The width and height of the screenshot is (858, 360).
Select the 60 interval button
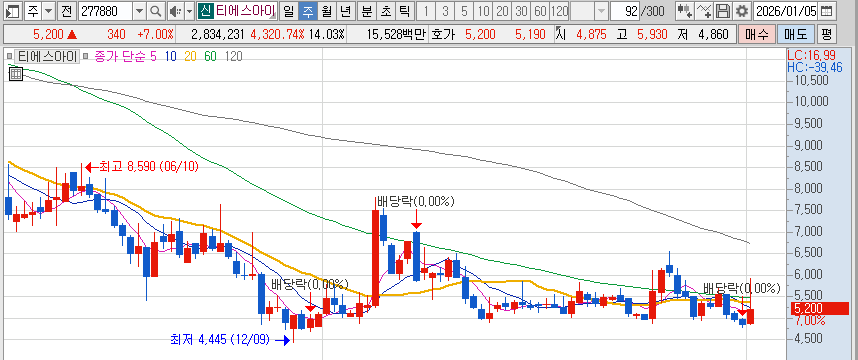click(x=540, y=10)
